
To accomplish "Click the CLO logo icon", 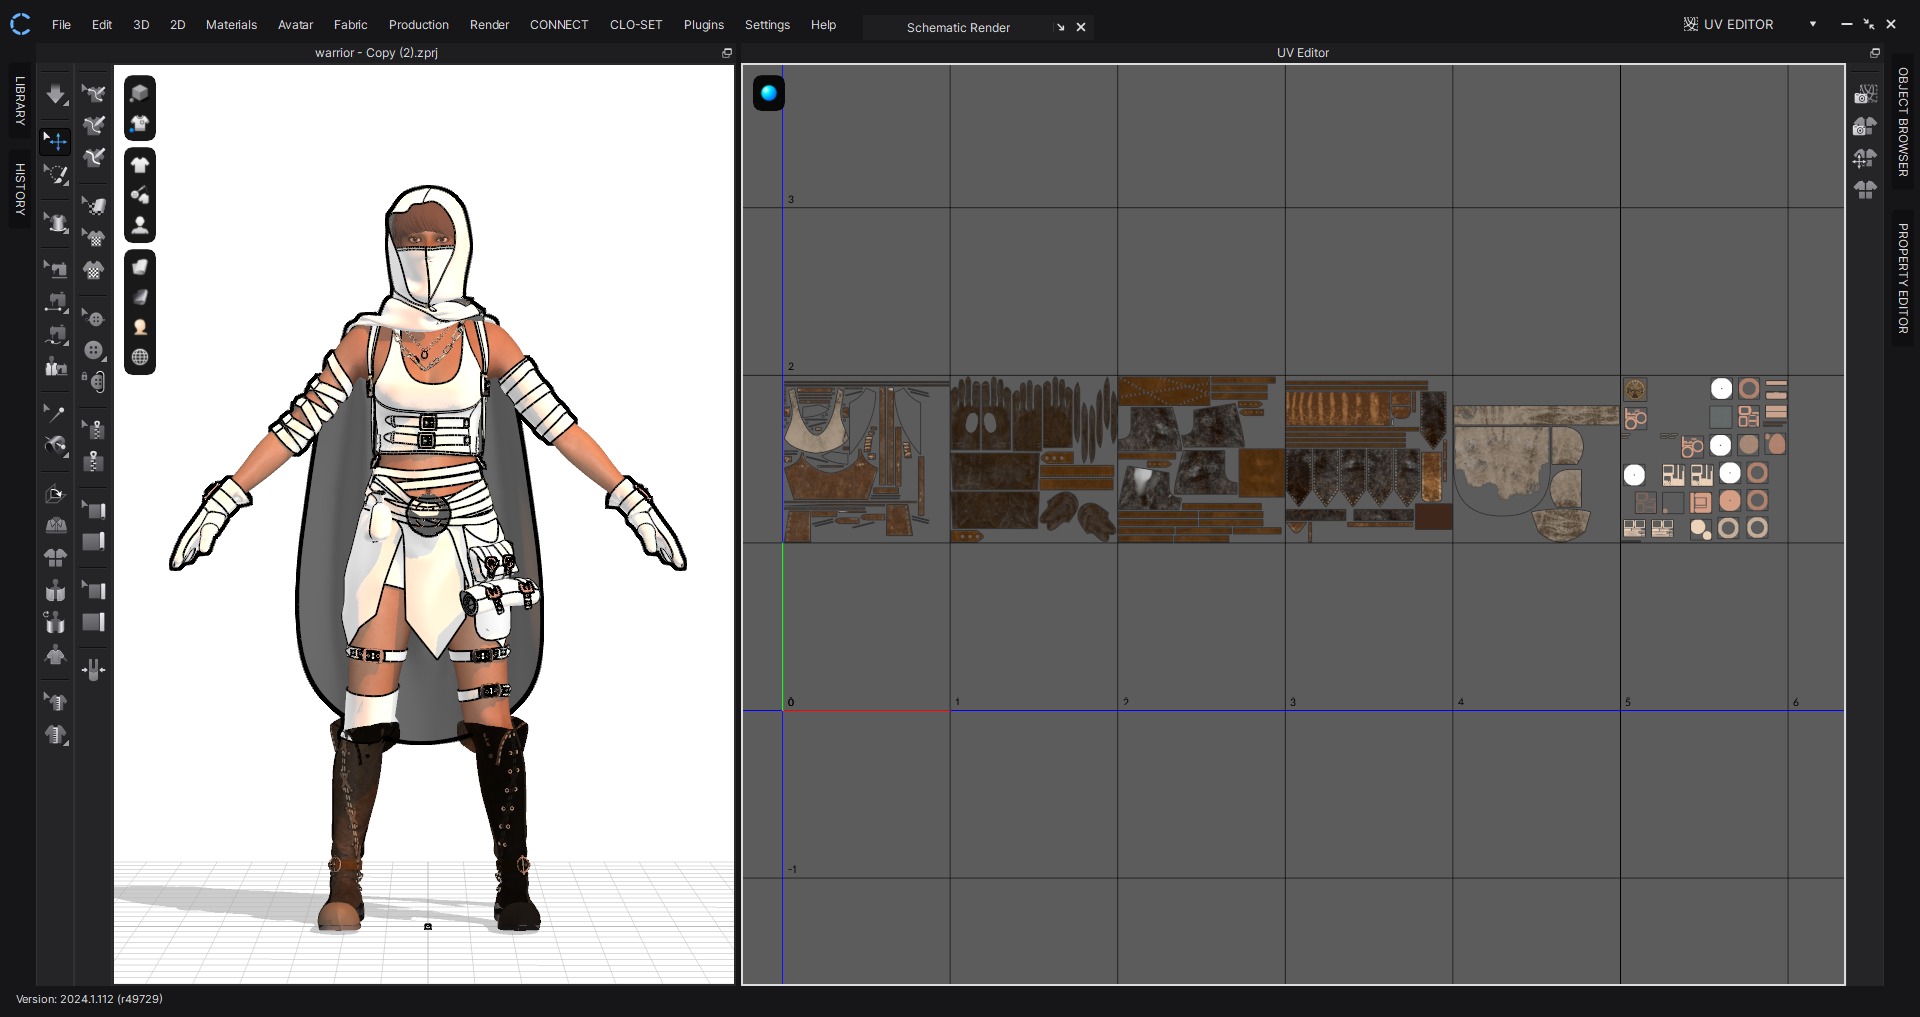I will pos(20,24).
